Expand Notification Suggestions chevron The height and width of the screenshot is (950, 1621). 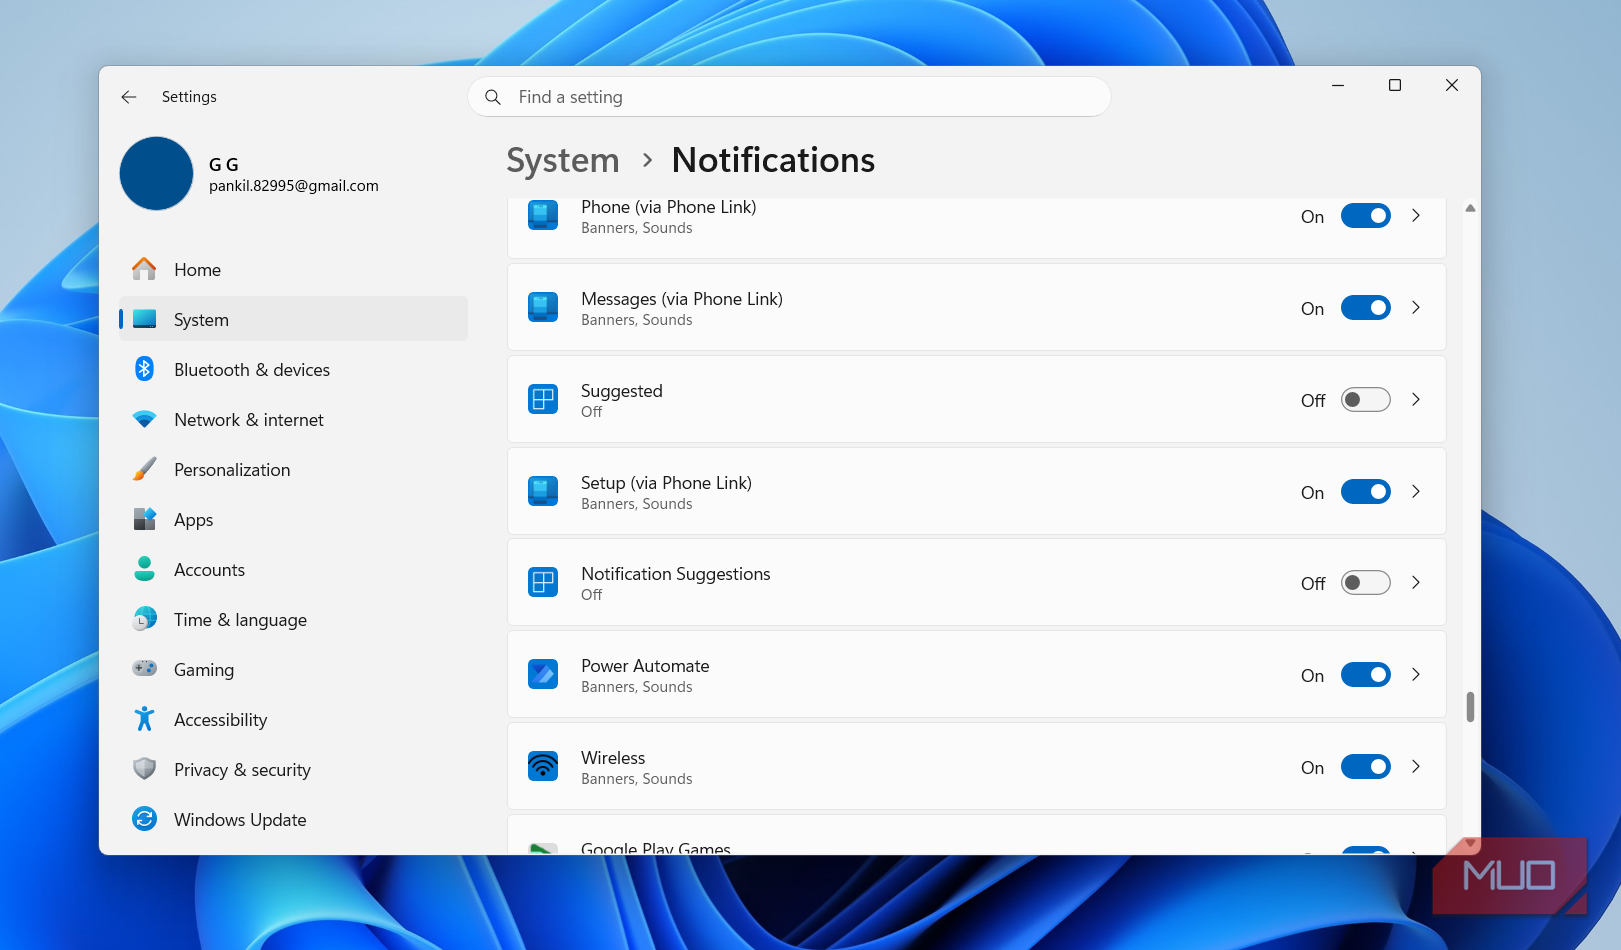(1416, 583)
